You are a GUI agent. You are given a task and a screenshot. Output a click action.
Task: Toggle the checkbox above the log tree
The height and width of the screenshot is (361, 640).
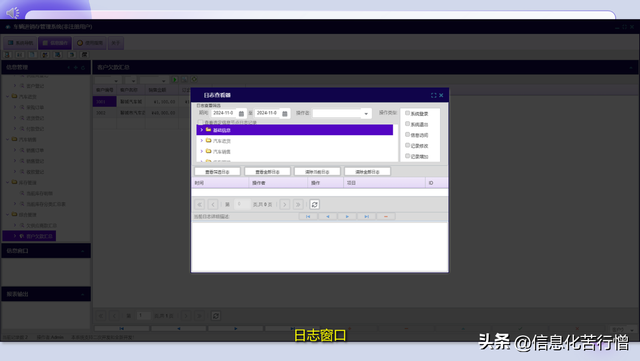pos(200,122)
